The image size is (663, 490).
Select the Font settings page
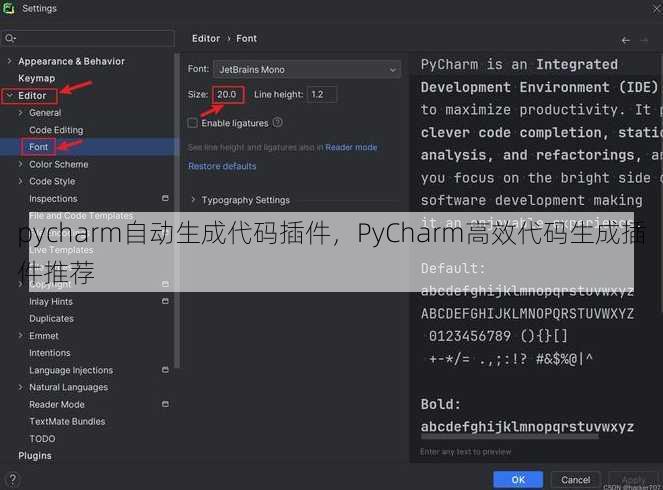(x=38, y=147)
